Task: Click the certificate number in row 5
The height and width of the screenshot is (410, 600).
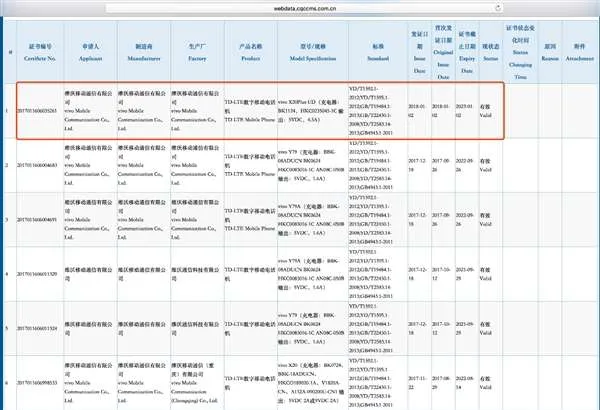Action: coord(37,328)
